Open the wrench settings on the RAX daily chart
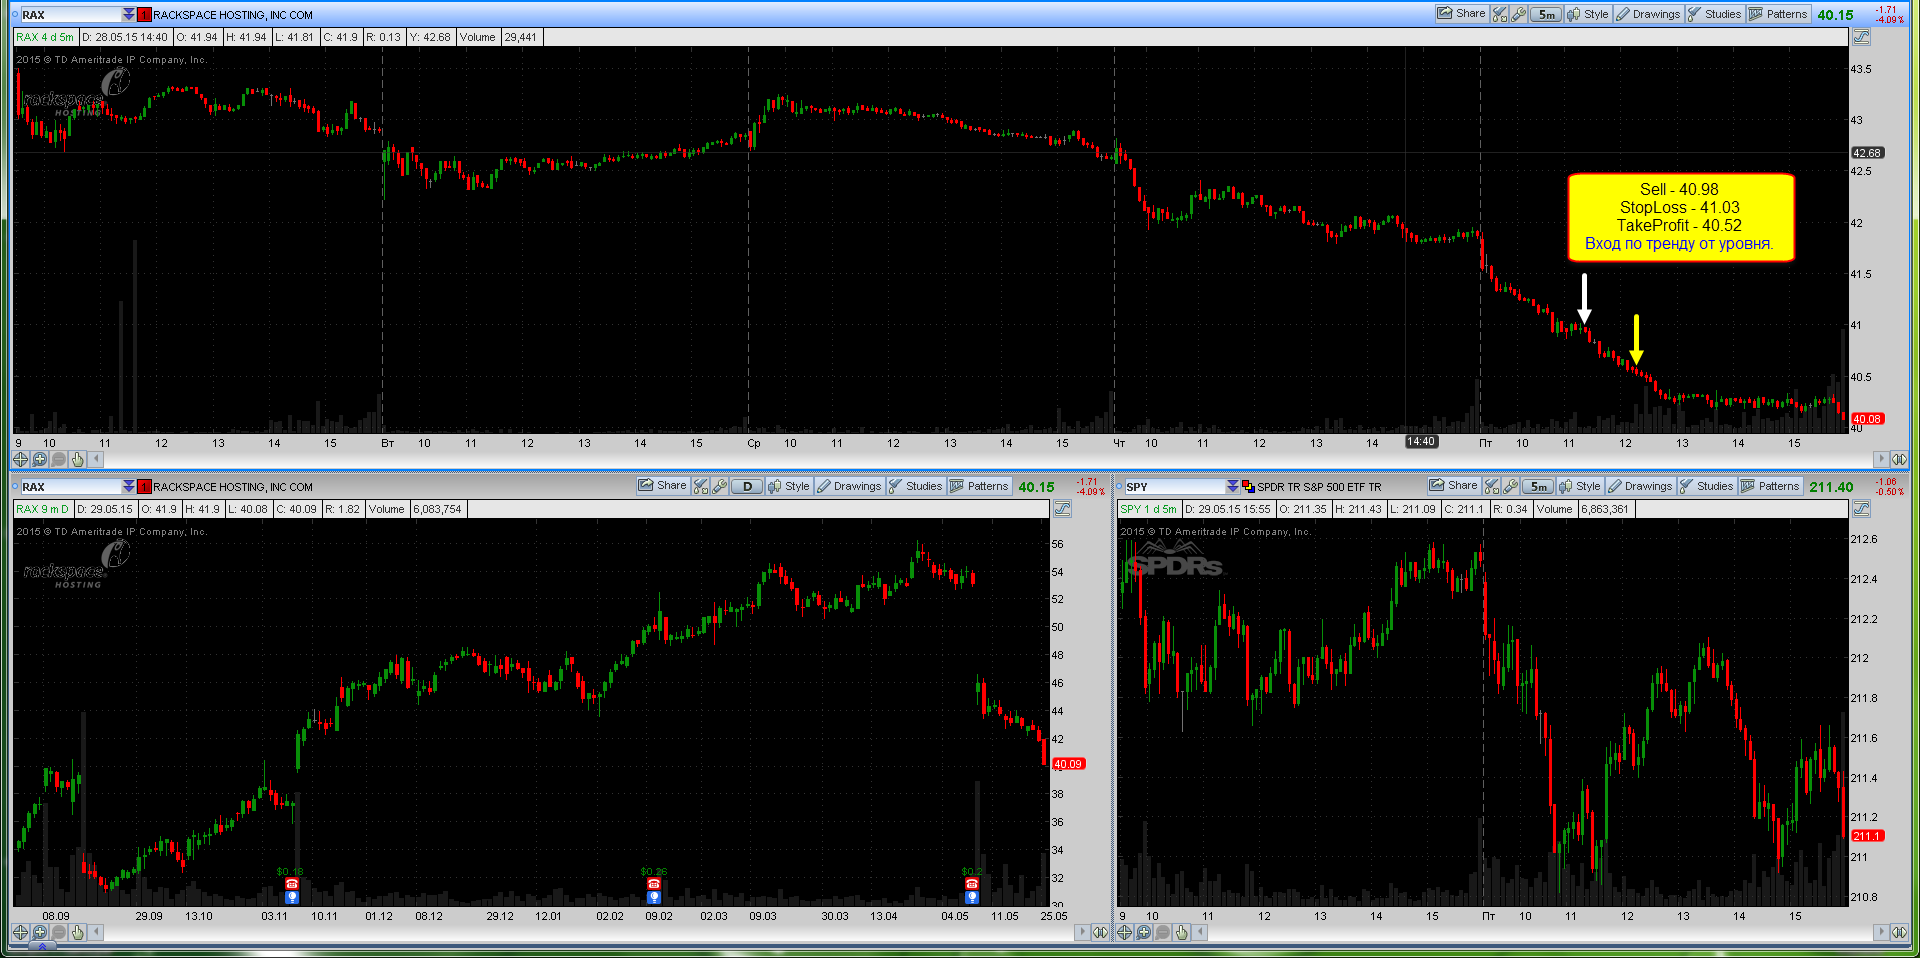This screenshot has height=958, width=1920. [x=719, y=486]
